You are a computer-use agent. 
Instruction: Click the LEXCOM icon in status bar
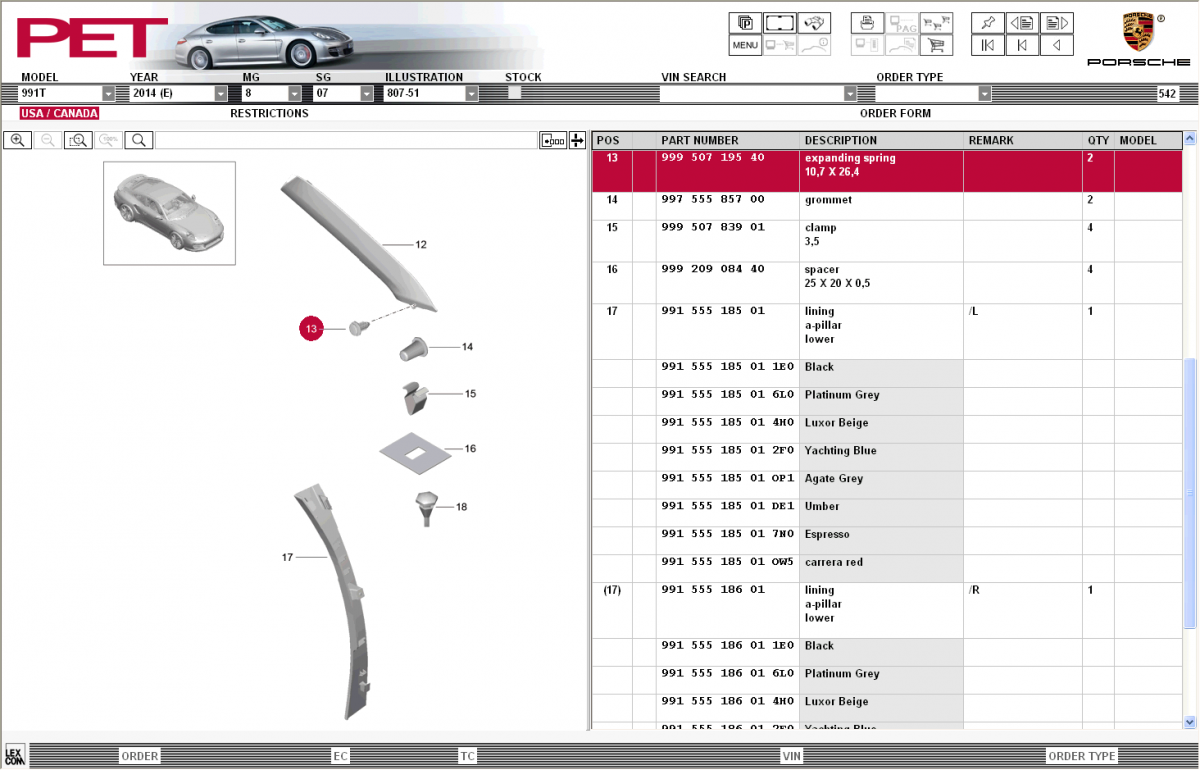(15, 755)
